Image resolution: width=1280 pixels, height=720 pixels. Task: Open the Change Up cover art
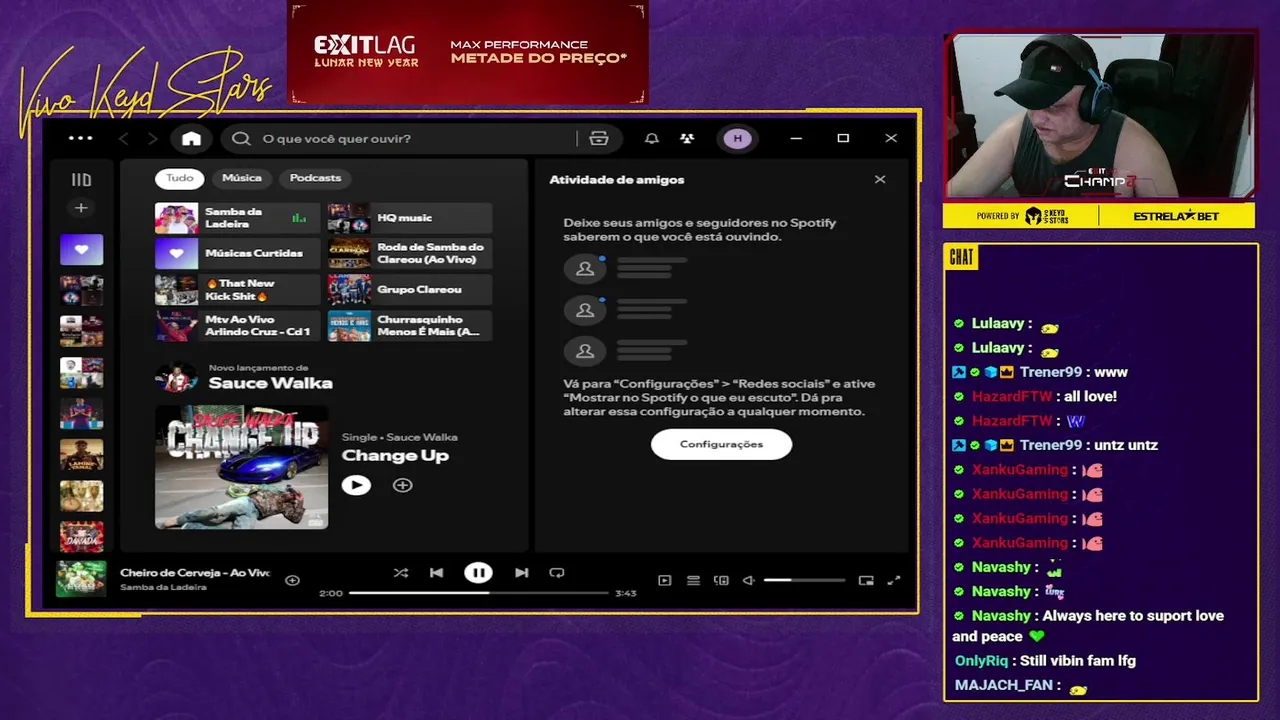pos(241,467)
